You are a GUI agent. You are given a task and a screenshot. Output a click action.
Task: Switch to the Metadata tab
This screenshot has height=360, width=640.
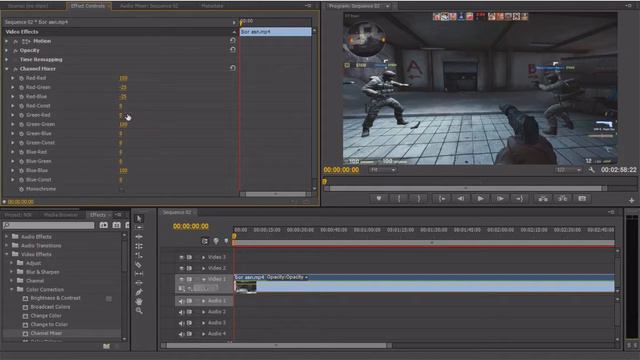212,6
